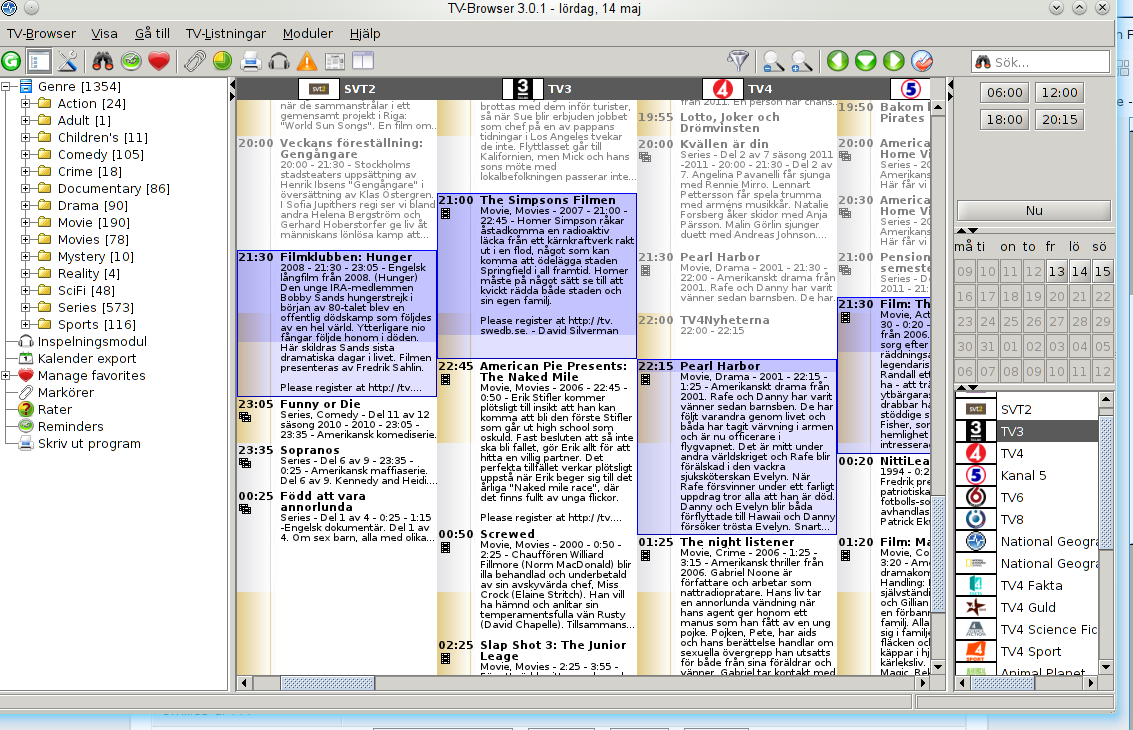
Task: Expand the Action [24] genre folder
Action: tap(25, 103)
